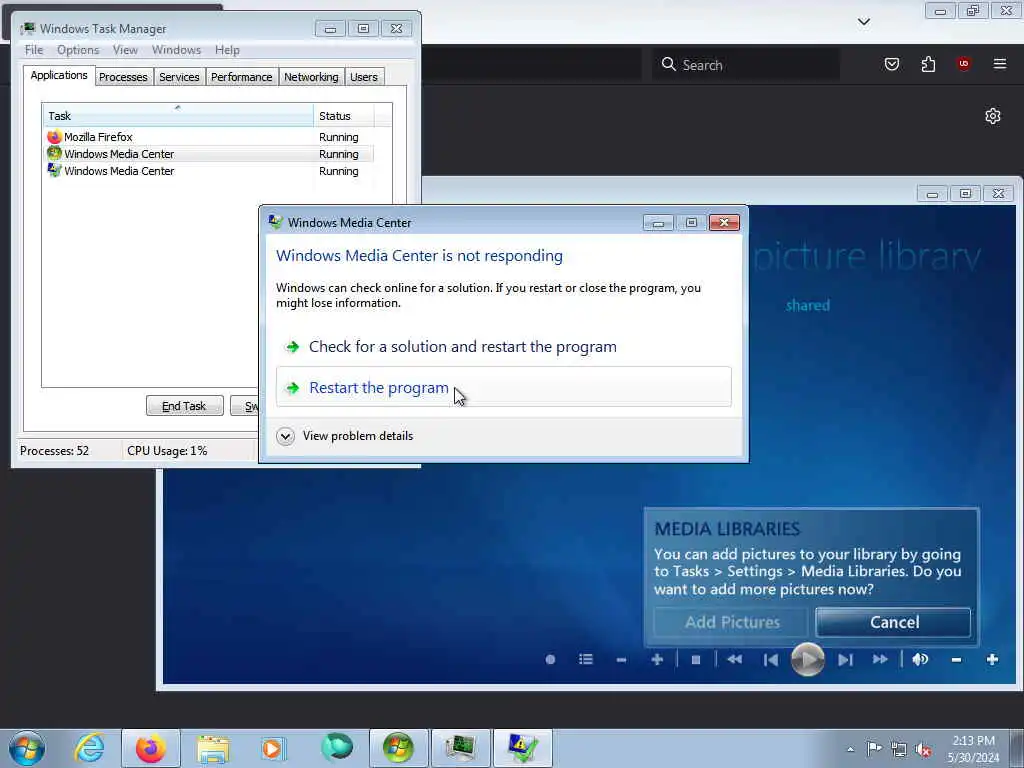Image resolution: width=1024 pixels, height=768 pixels.
Task: Click the Pocket save icon in Firefox
Action: click(x=891, y=64)
